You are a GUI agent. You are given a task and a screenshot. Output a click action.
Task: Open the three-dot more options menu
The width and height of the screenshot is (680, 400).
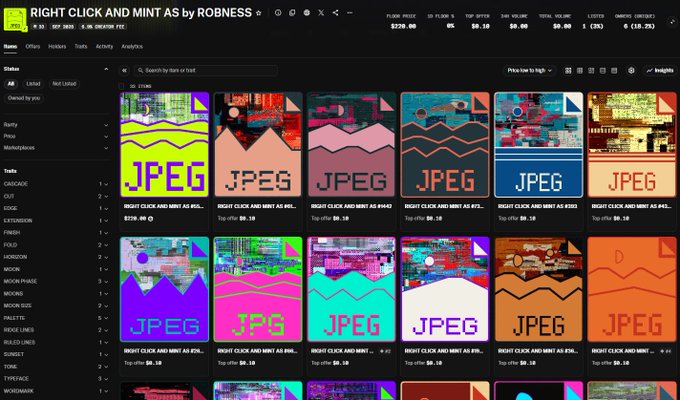point(350,13)
